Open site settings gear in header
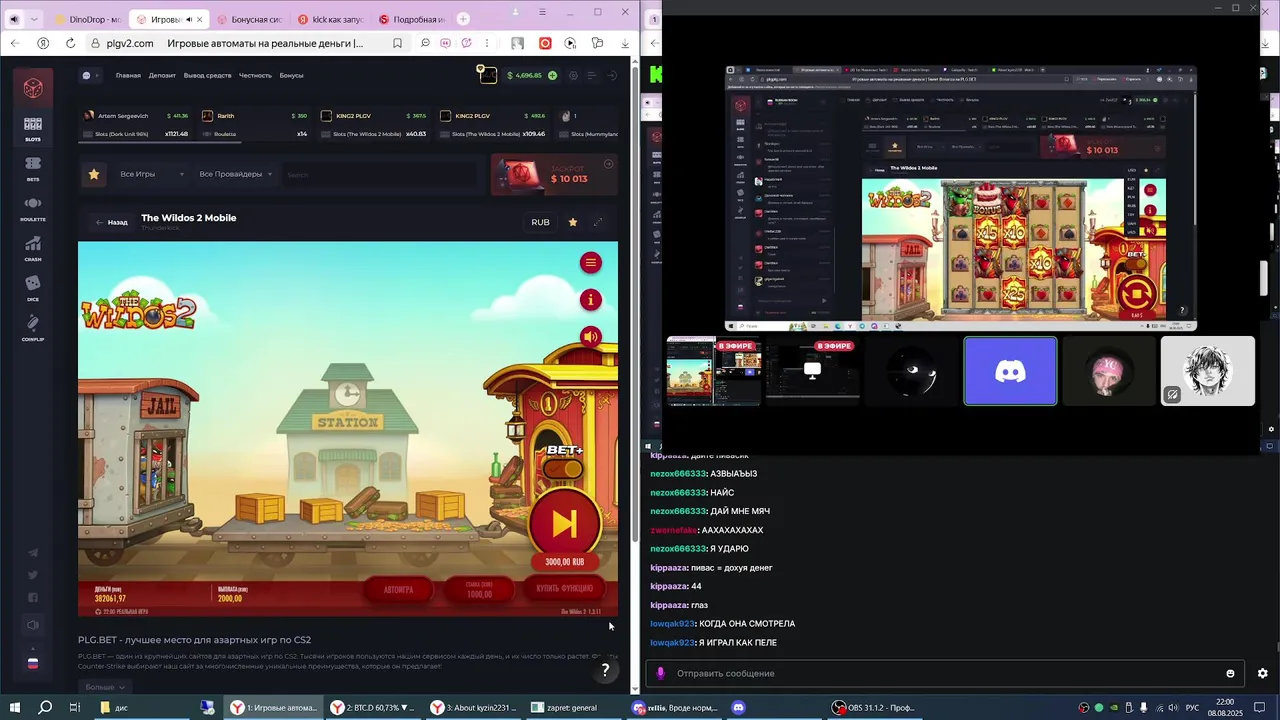The width and height of the screenshot is (1280, 720). [573, 75]
